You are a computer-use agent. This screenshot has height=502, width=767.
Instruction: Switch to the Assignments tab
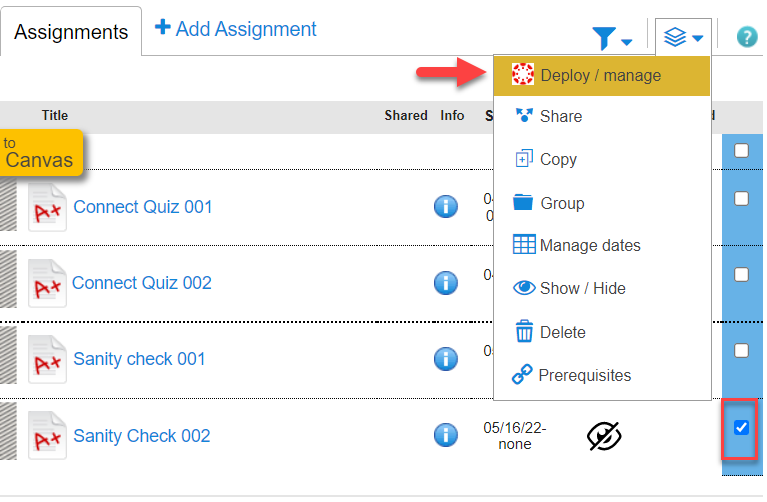pyautogui.click(x=71, y=32)
